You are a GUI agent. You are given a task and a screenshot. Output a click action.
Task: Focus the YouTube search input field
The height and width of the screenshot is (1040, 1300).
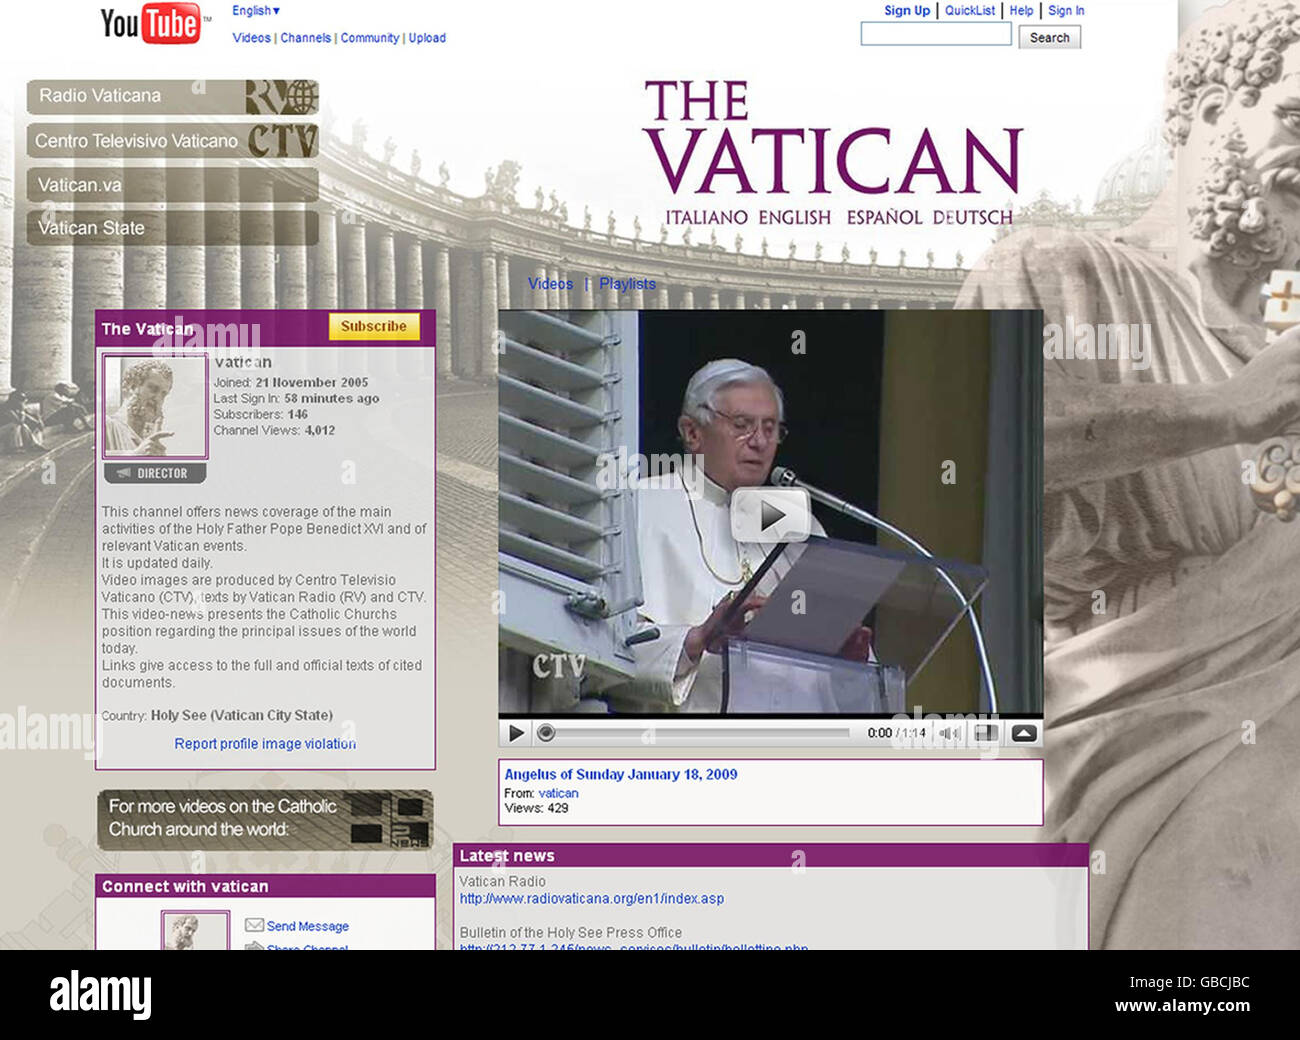pos(936,35)
